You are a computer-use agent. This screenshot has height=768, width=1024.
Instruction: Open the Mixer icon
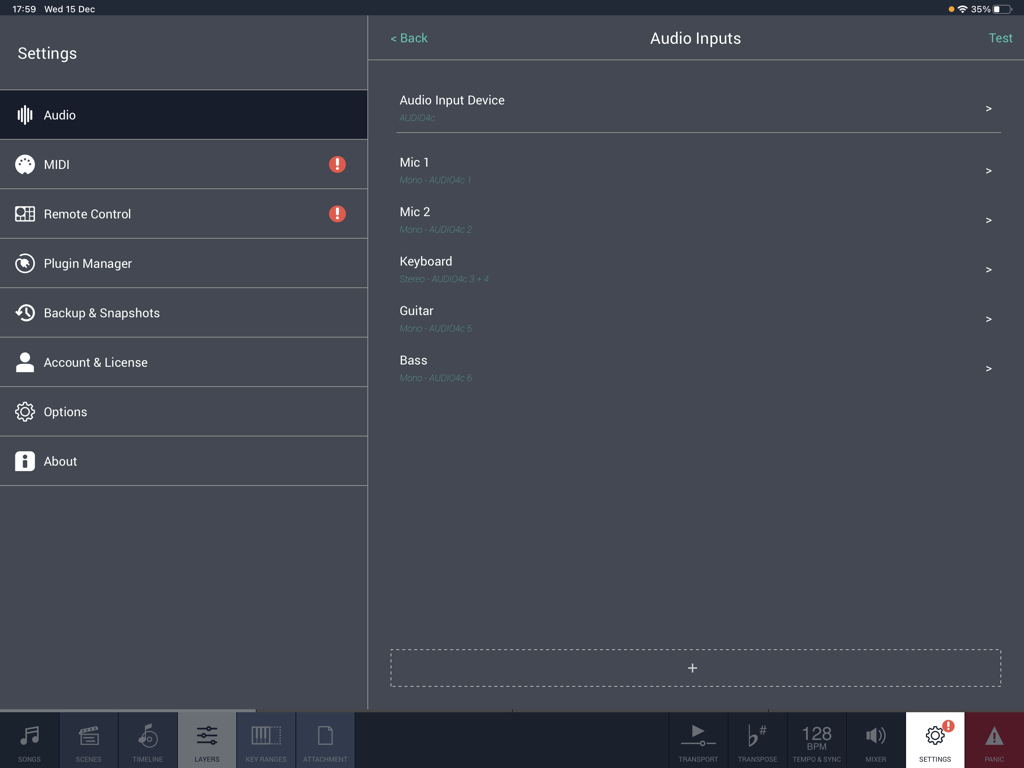click(875, 740)
